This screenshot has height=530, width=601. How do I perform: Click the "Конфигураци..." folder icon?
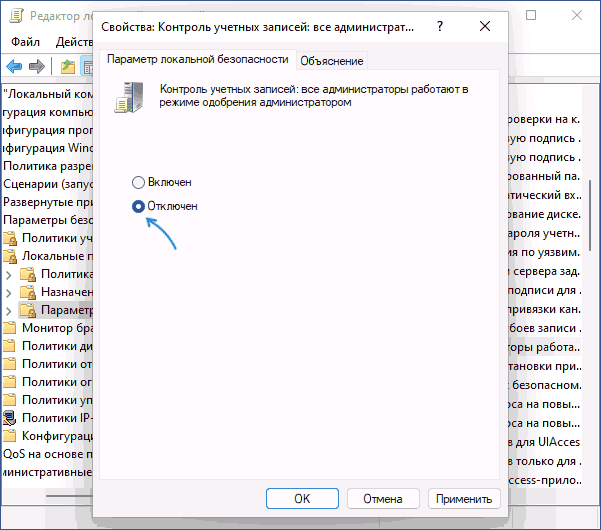coord(10,436)
